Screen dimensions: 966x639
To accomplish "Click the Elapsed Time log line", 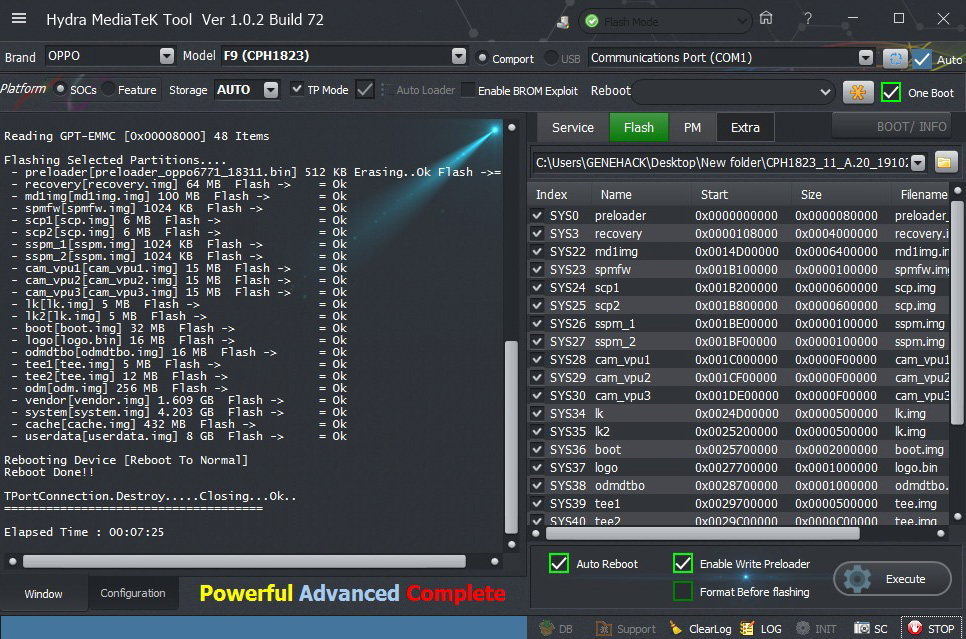I will pyautogui.click(x=84, y=532).
